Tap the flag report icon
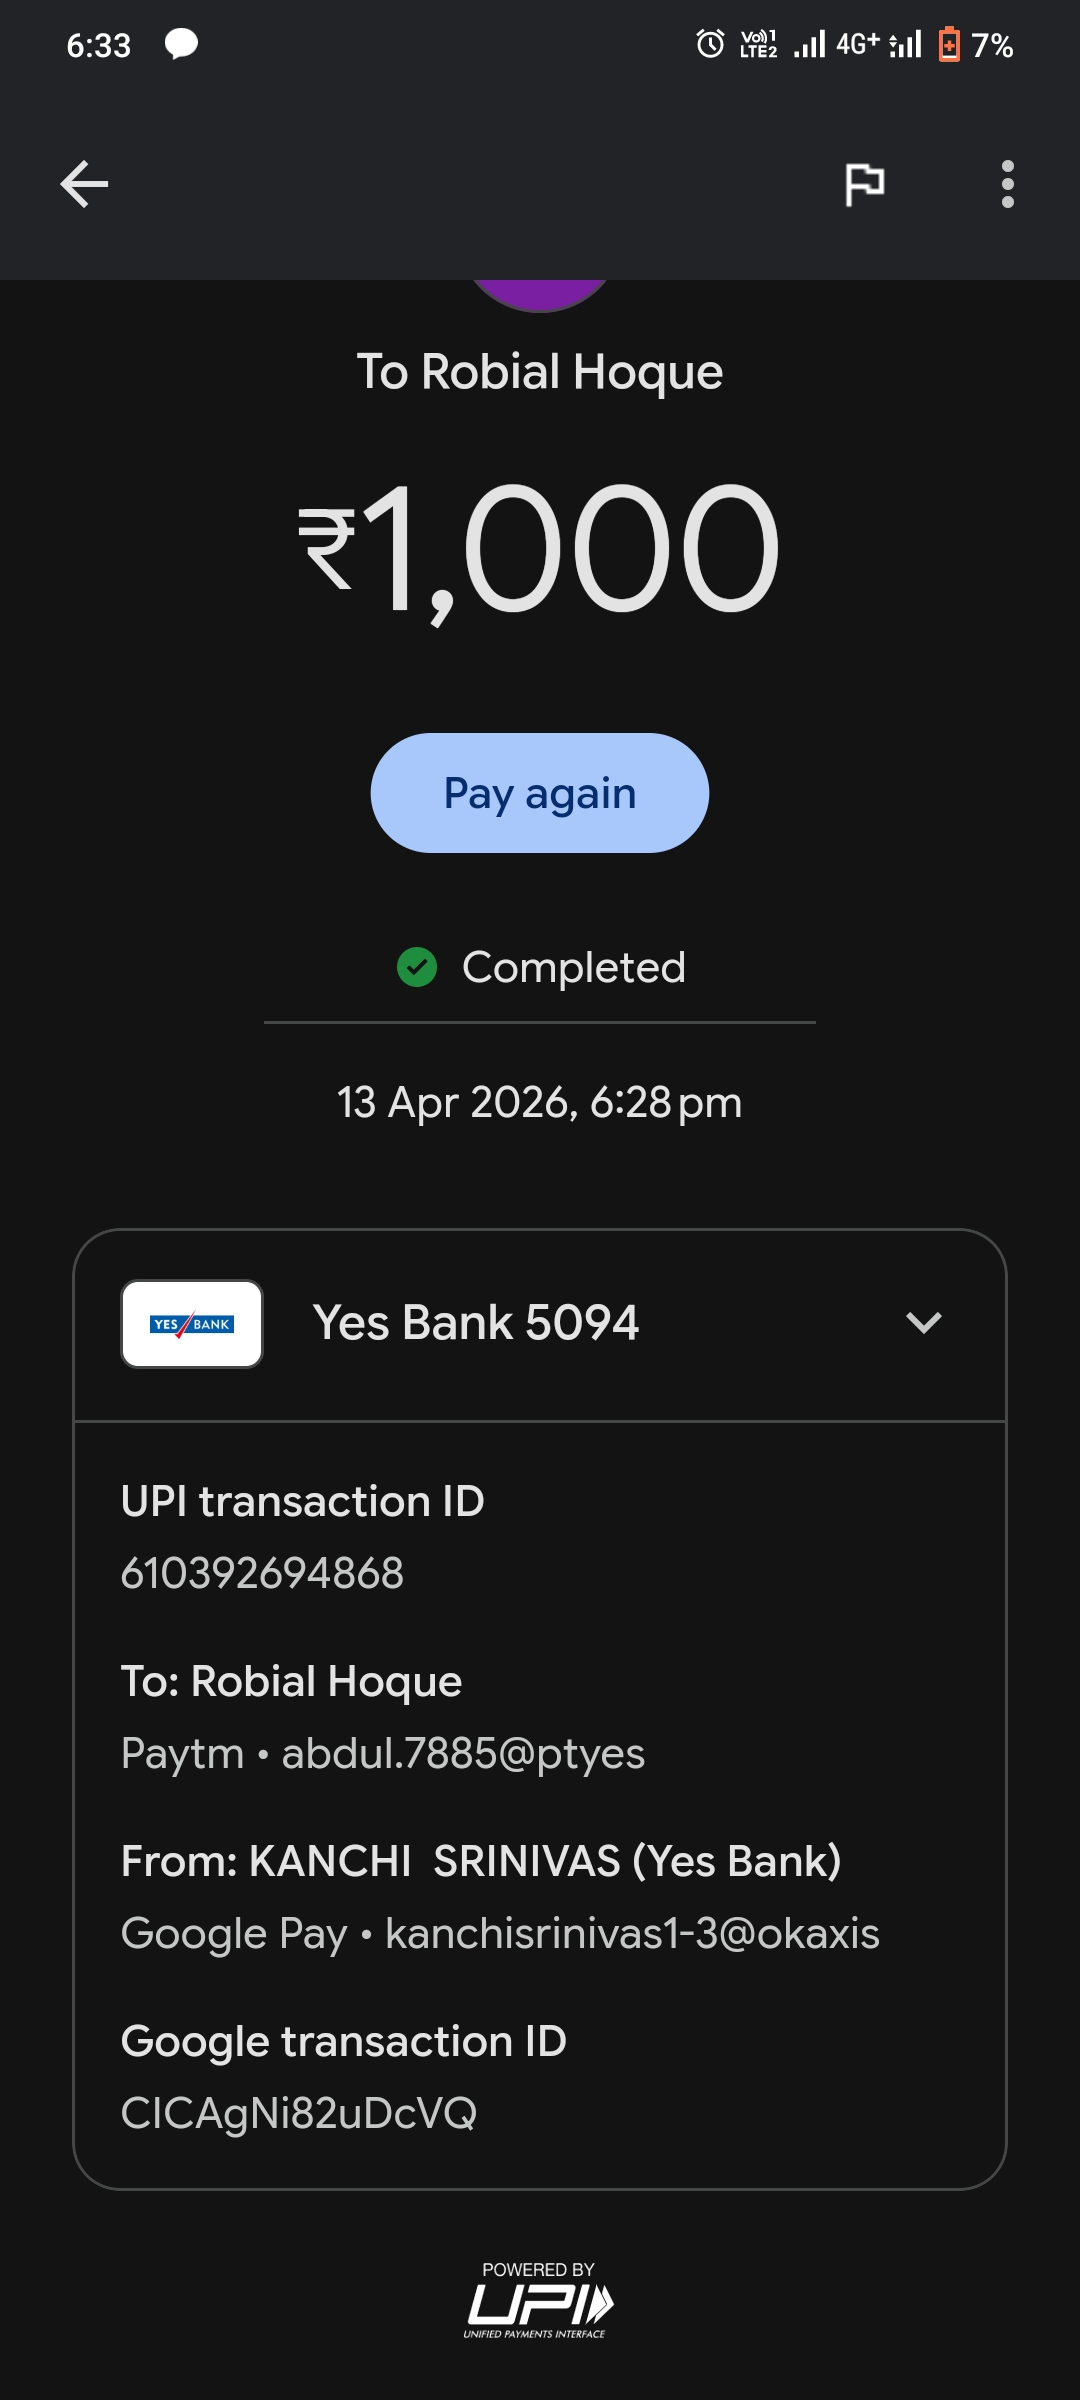The width and height of the screenshot is (1080, 2400). pos(864,185)
